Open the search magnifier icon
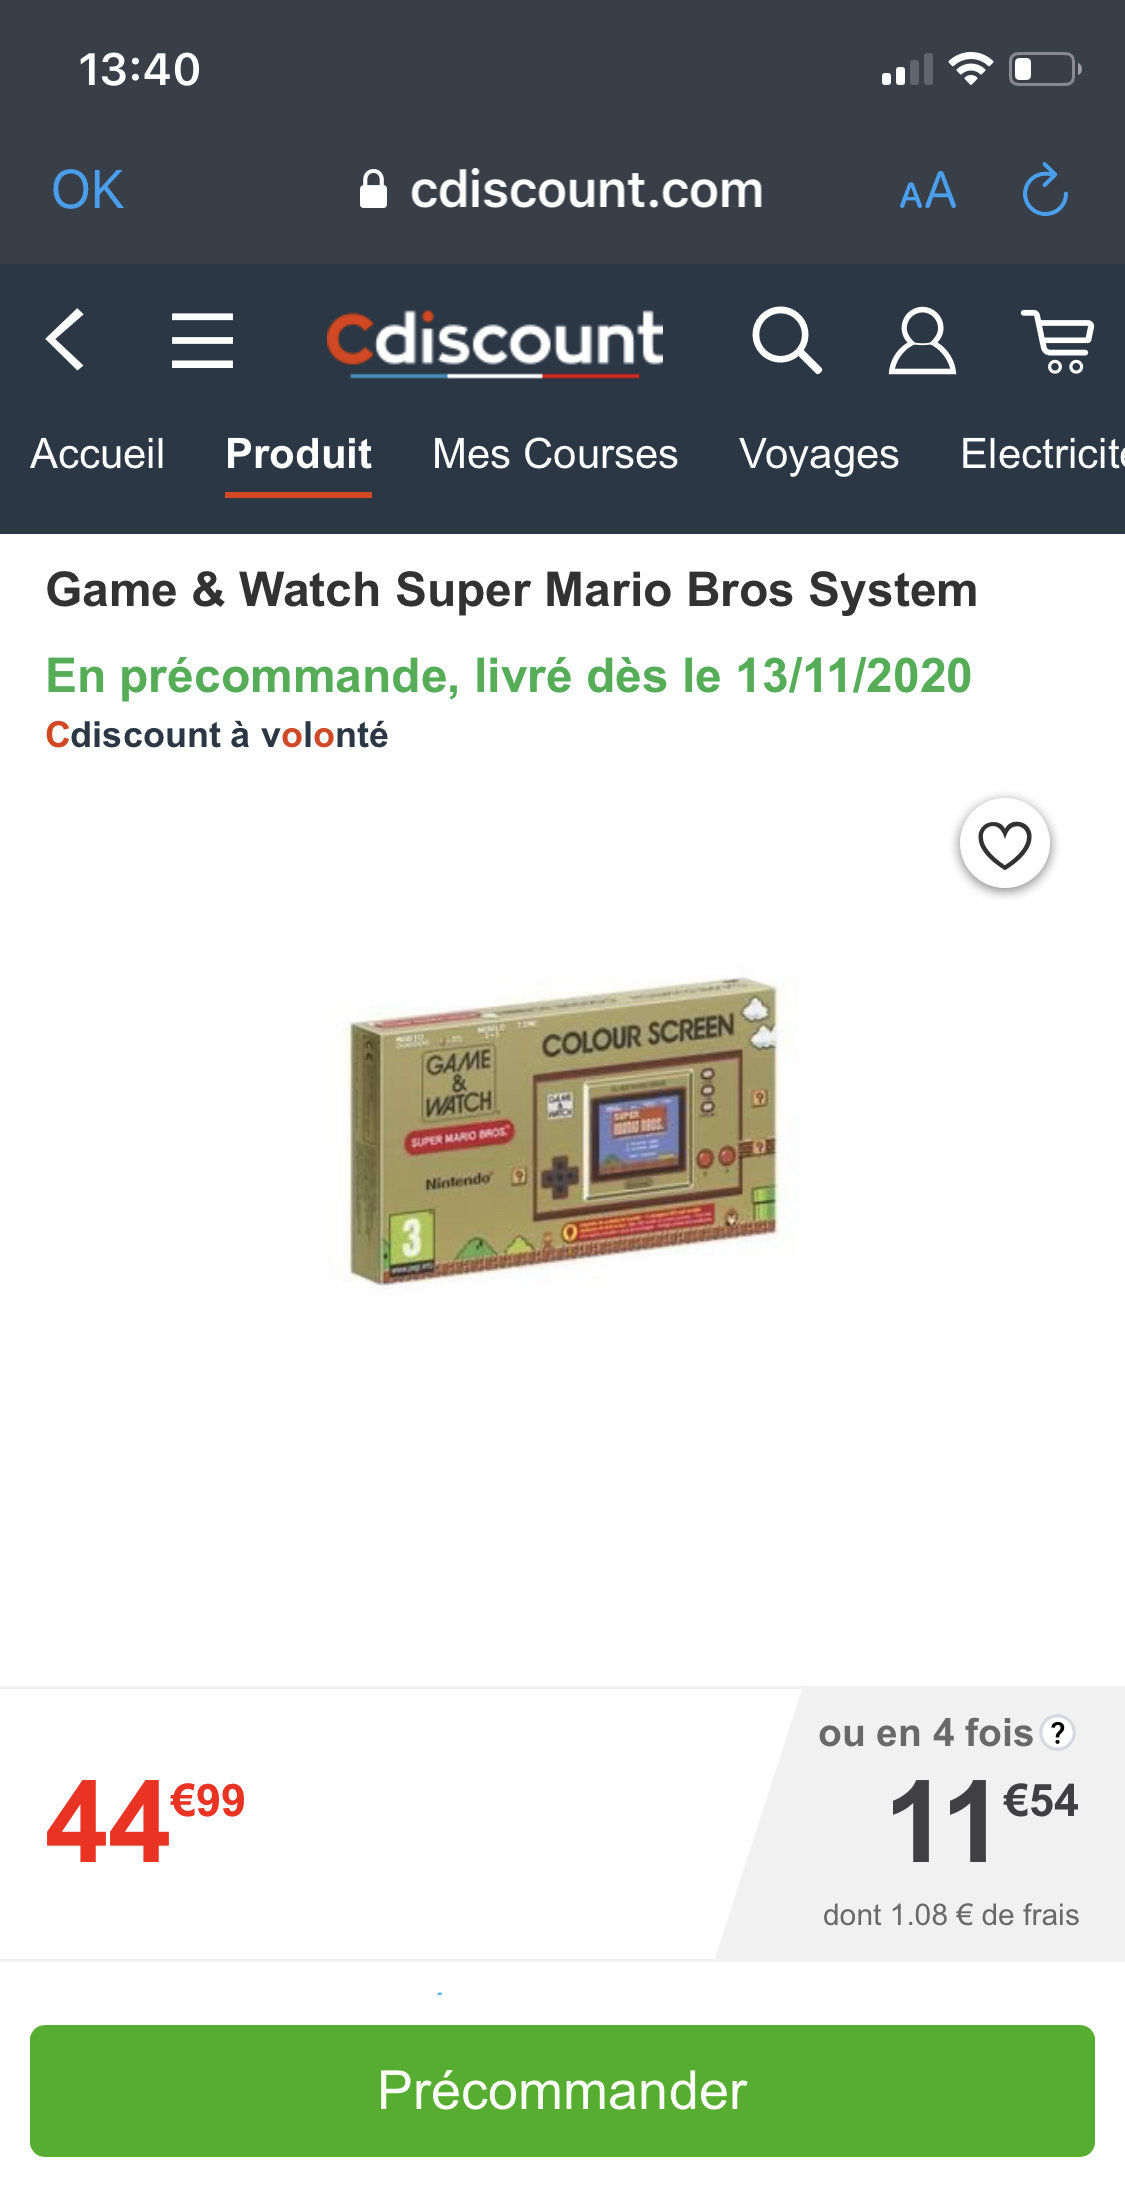Image resolution: width=1125 pixels, height=2187 pixels. coord(787,340)
